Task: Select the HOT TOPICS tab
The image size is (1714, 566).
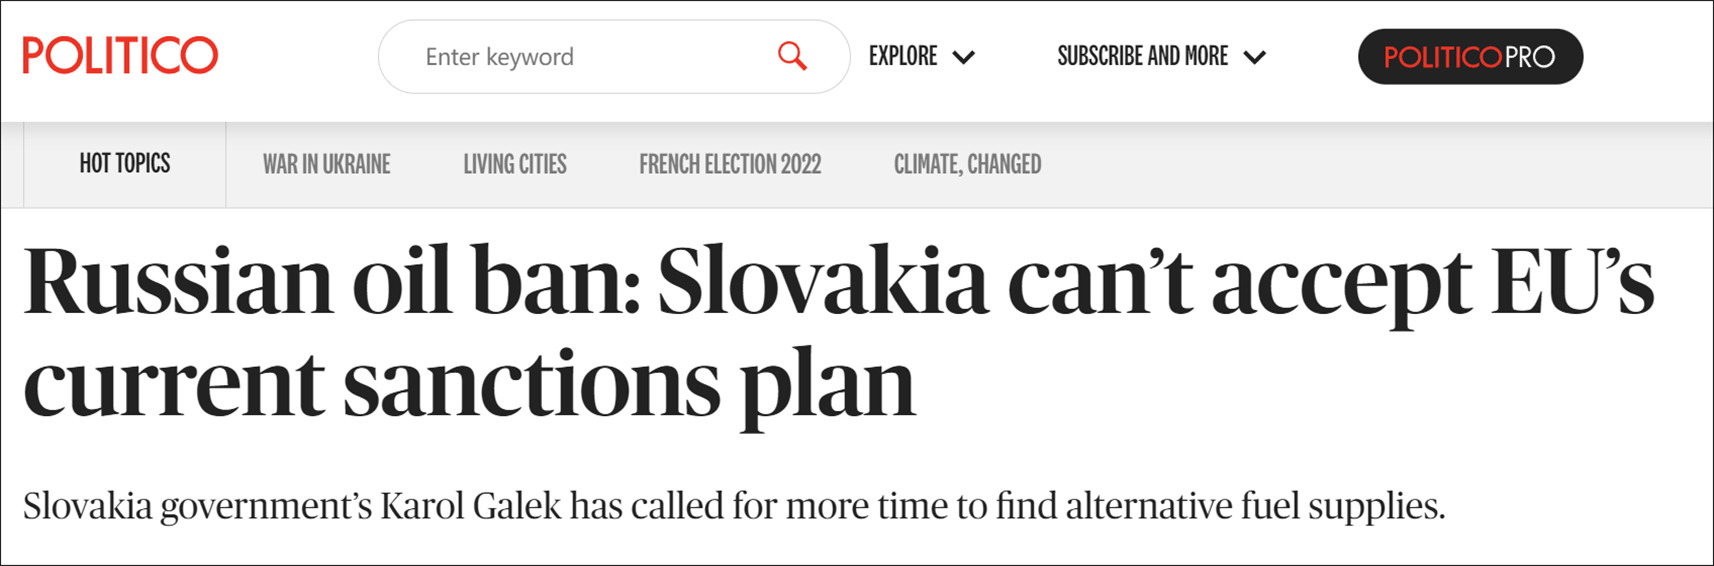Action: pyautogui.click(x=125, y=164)
